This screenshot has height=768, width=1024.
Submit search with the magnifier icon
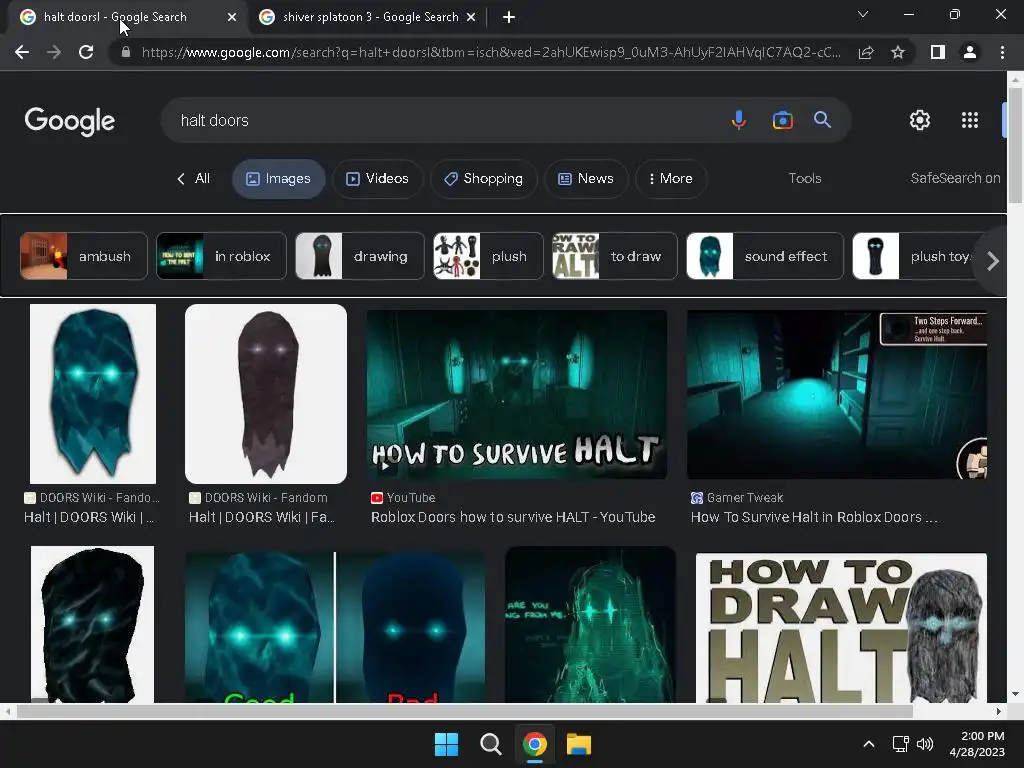(822, 120)
